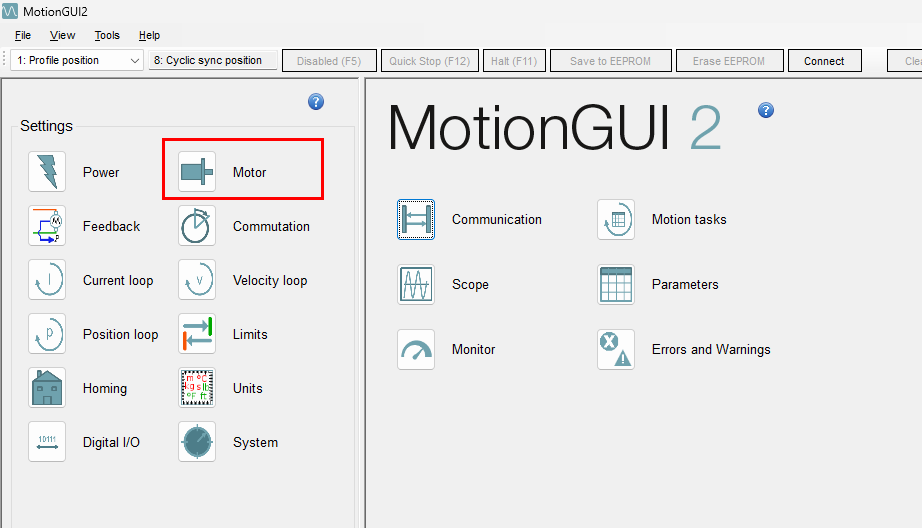Open the Limits arrows icon
Viewport: 922px width, 528px height.
point(197,334)
